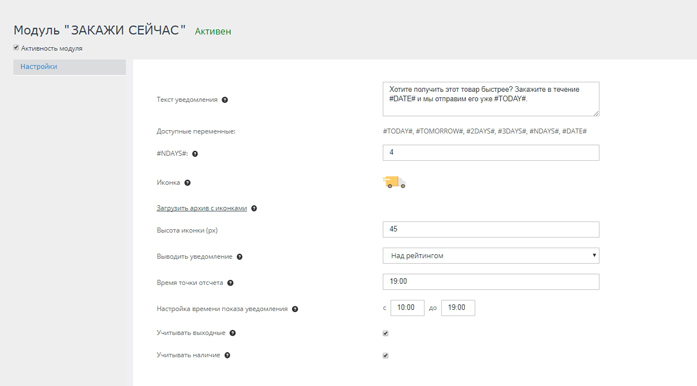Uncheck the Учитывать наличие checkbox
697x386 pixels.
click(x=385, y=355)
